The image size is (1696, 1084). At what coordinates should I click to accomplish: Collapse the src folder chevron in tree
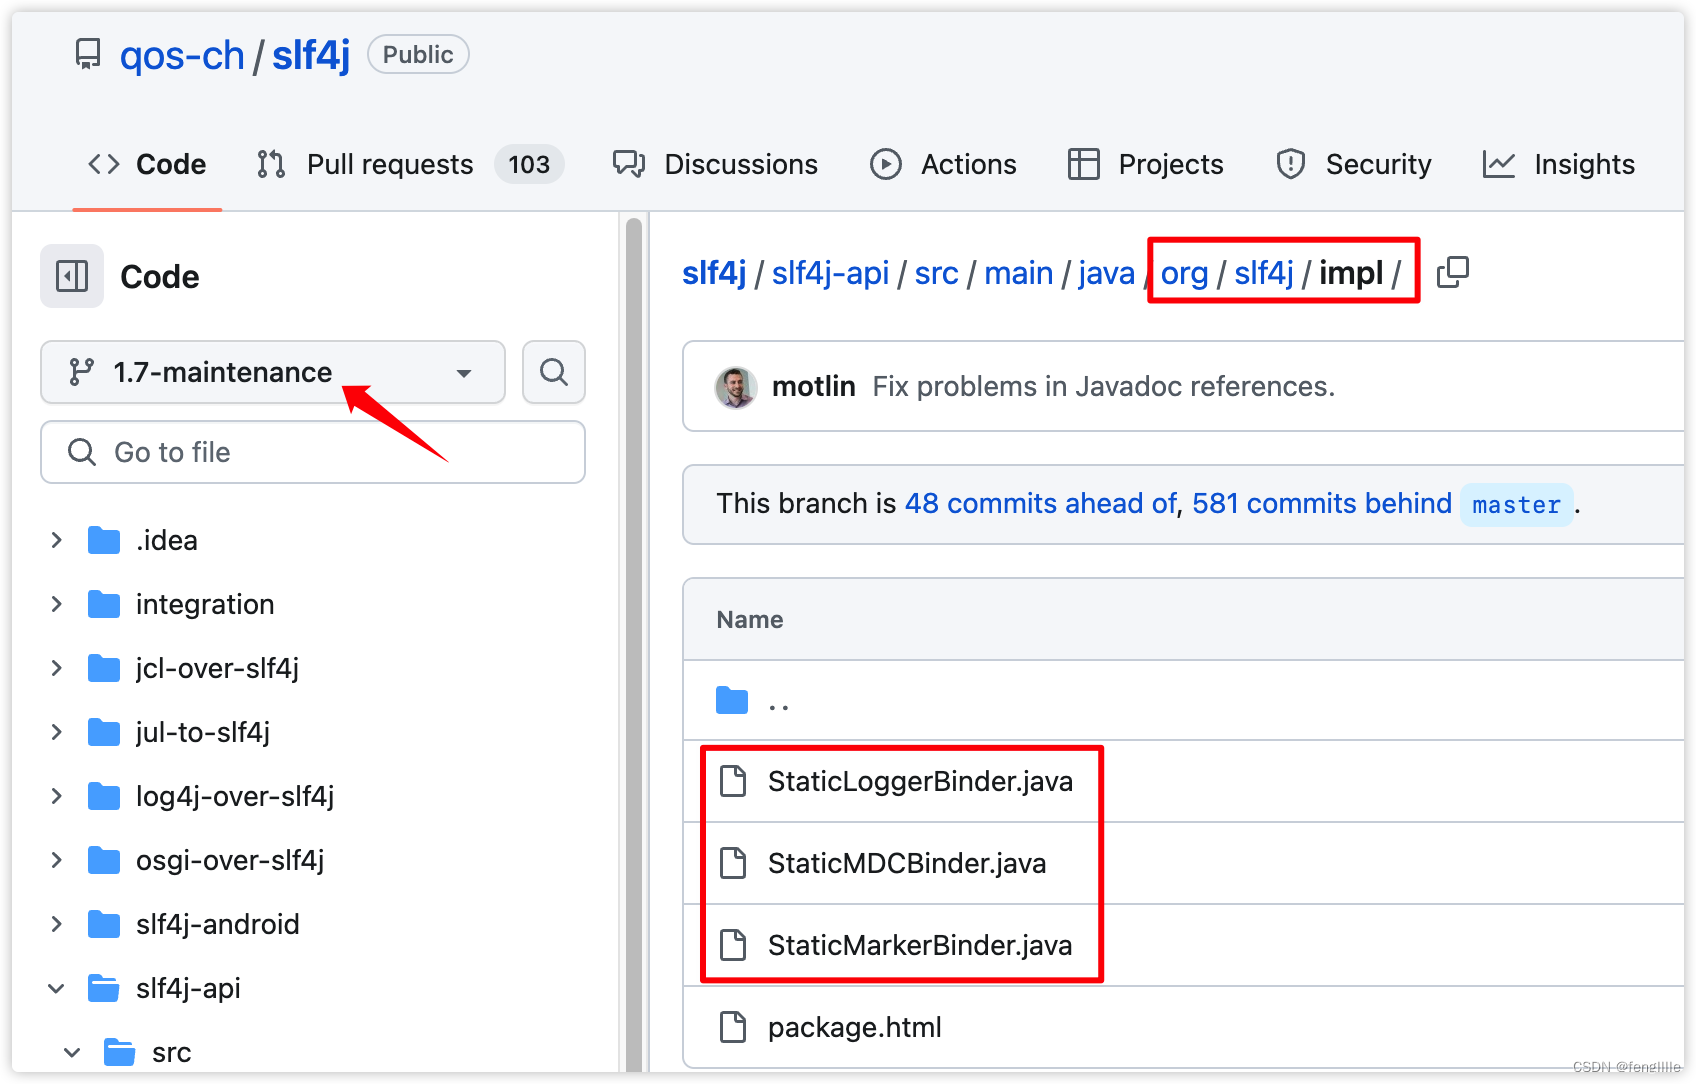[72, 1052]
